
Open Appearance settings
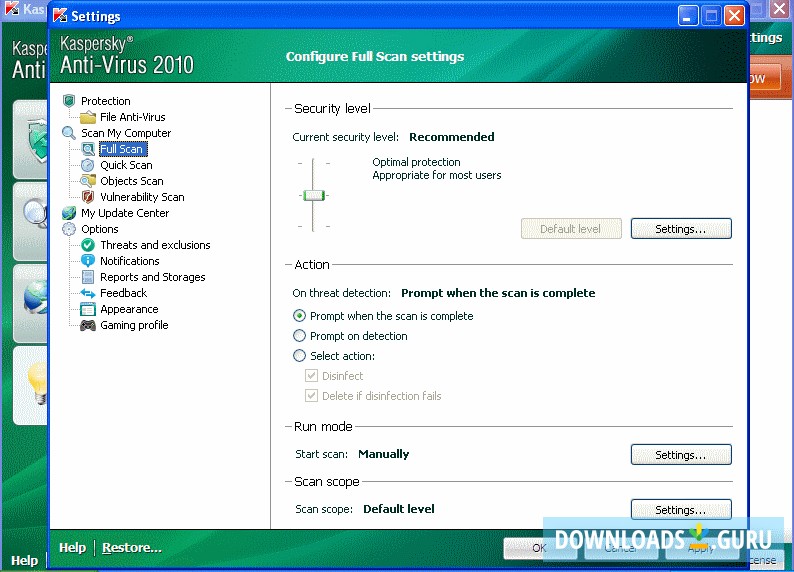pos(129,309)
